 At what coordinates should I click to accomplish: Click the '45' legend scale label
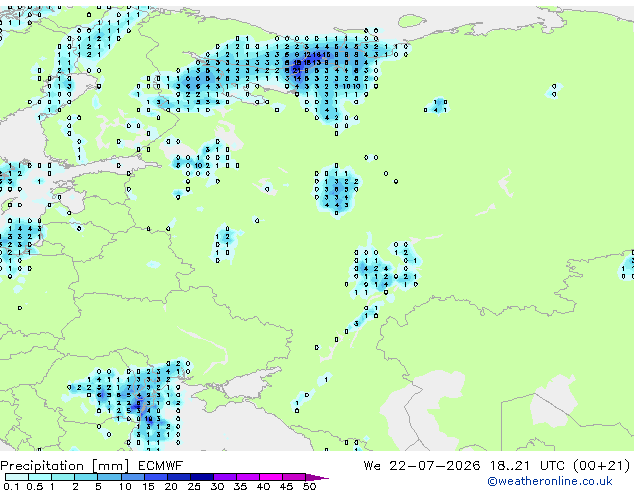coord(286,486)
